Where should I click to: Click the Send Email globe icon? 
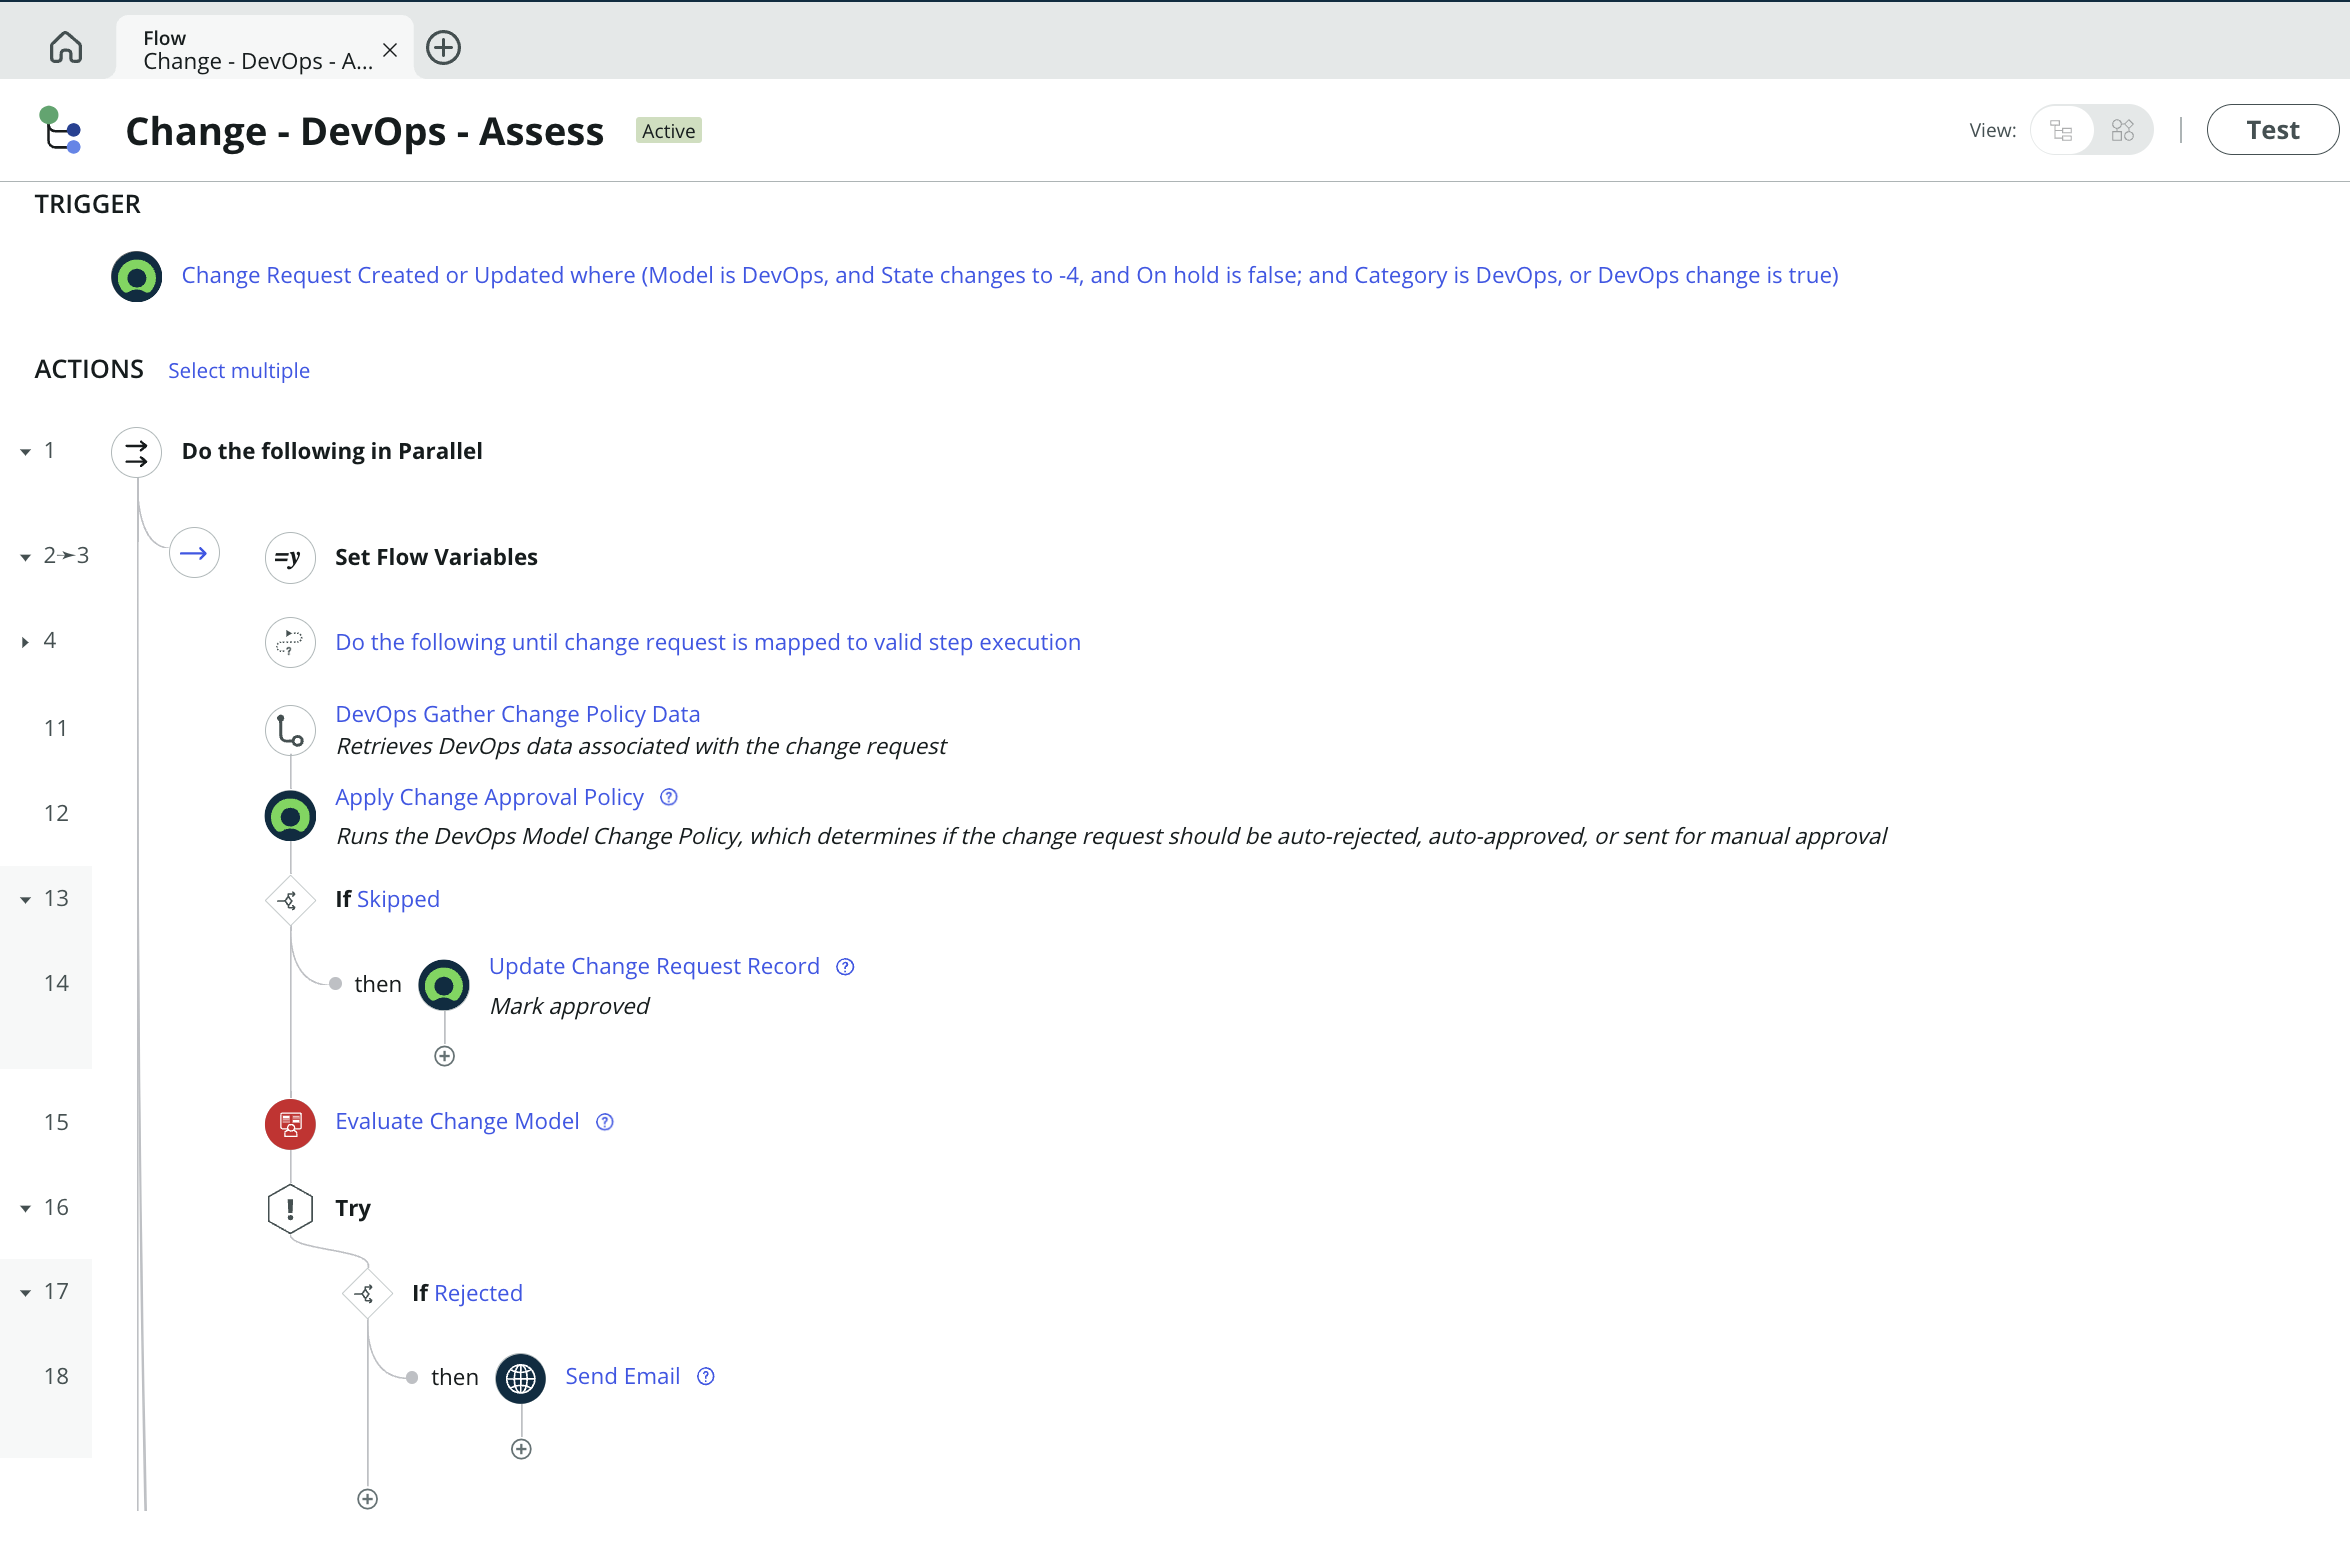521,1379
